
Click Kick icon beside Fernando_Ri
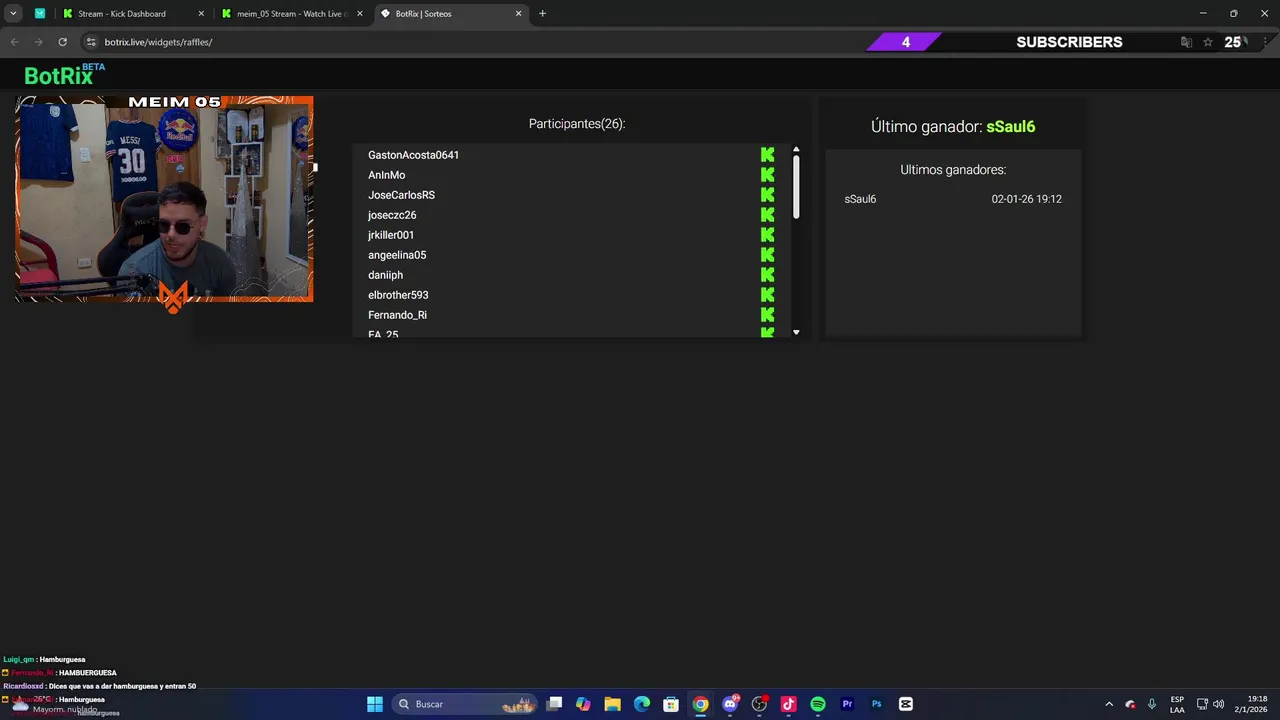[x=767, y=315]
